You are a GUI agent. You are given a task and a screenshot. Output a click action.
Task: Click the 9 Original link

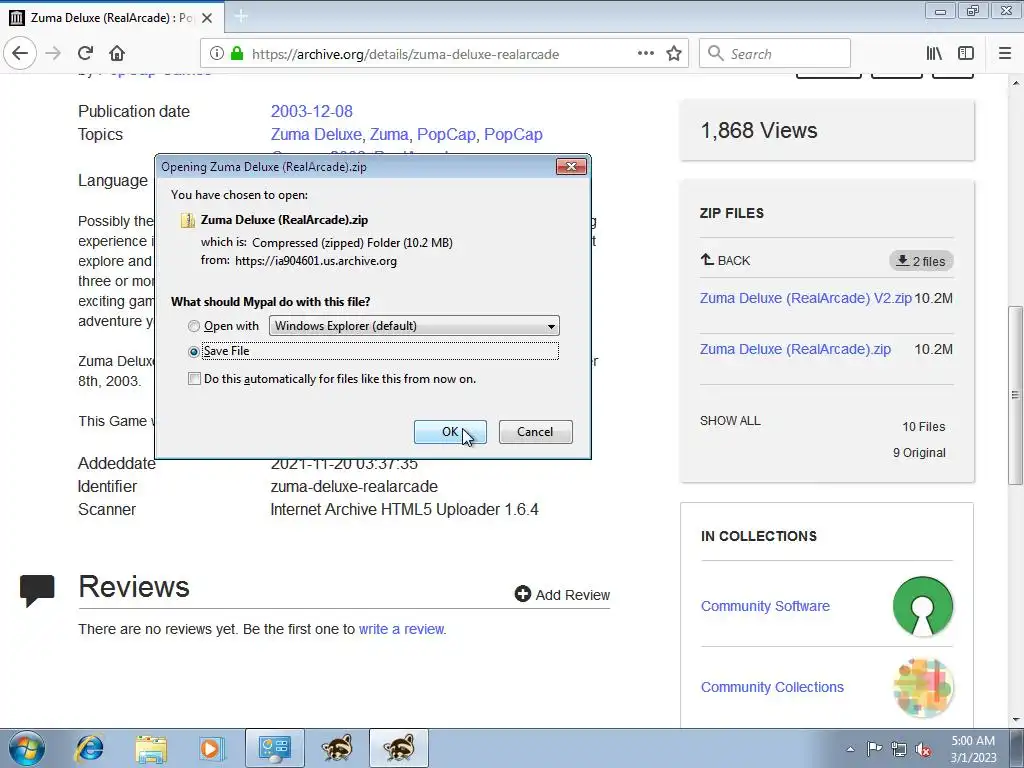pyautogui.click(x=919, y=453)
